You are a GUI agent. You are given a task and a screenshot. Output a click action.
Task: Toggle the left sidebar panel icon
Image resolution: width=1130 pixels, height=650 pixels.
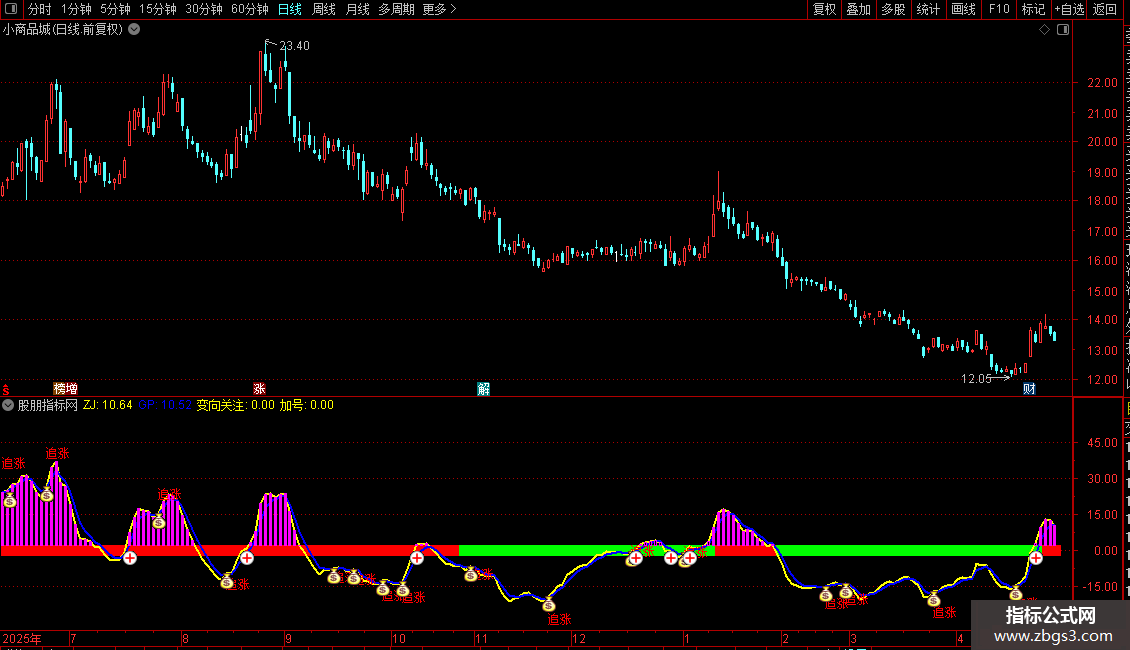(x=10, y=9)
